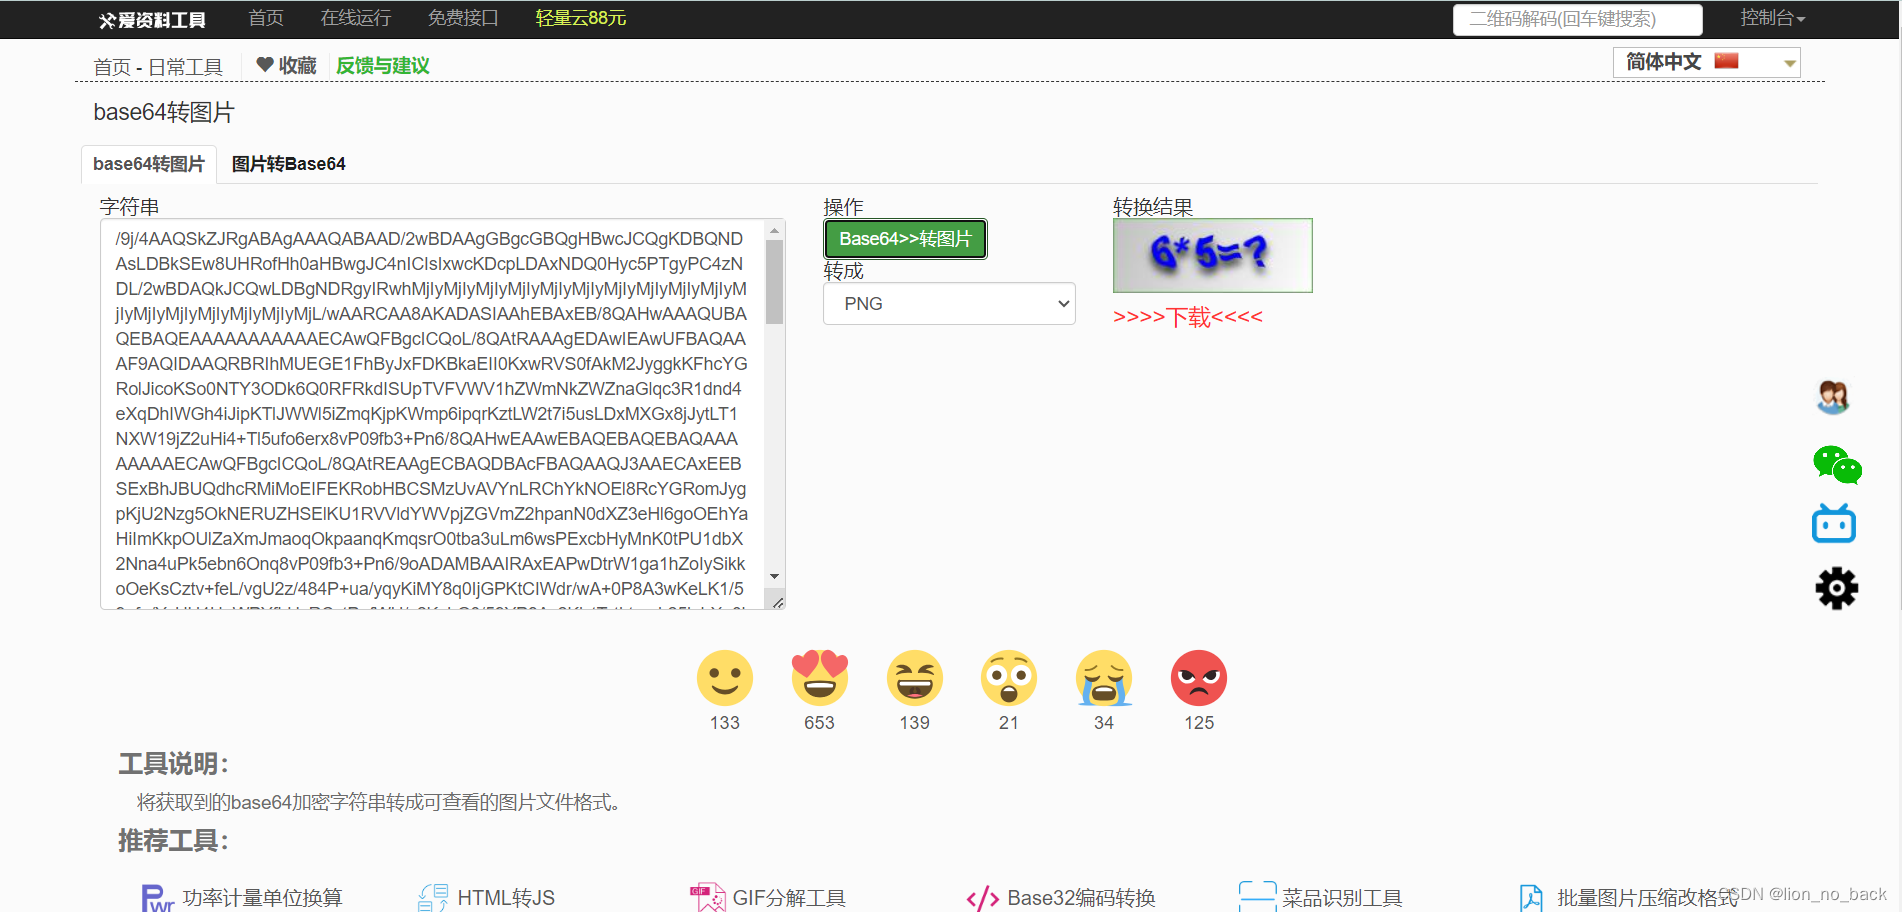Click the textarea resize handle corner
The image size is (1902, 912).
point(777,601)
